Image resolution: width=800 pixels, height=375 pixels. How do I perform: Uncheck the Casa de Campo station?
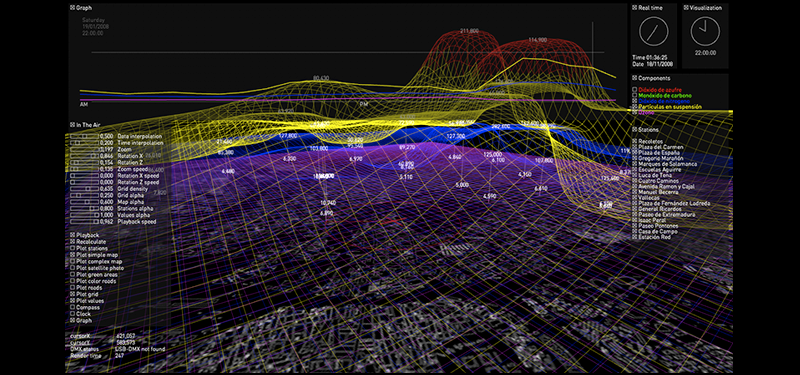coord(635,232)
